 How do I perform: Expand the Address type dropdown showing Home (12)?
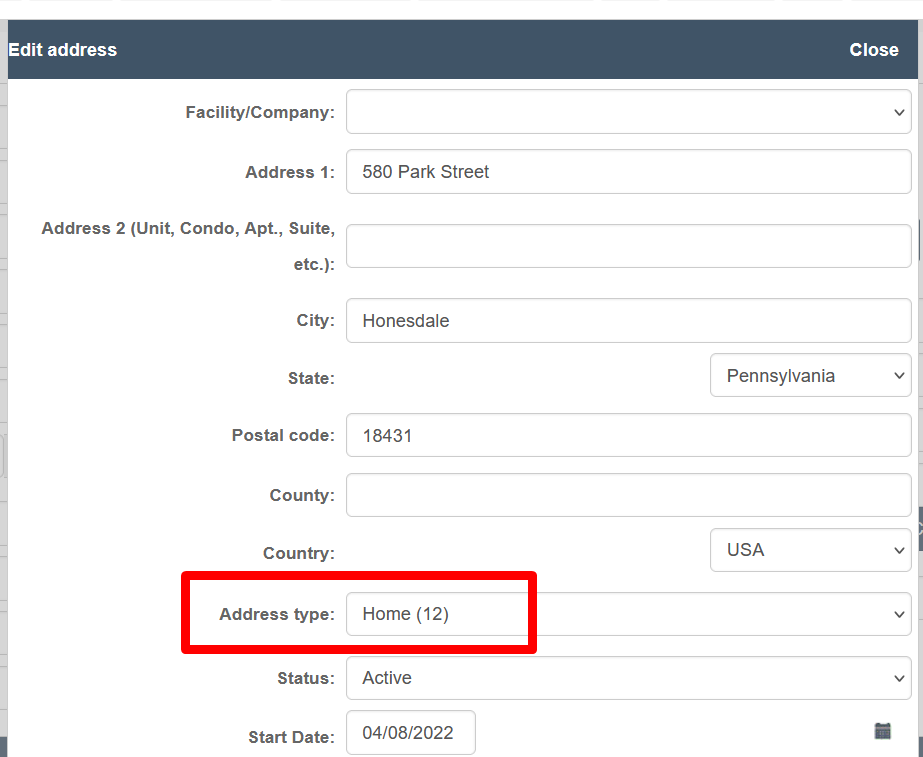click(x=629, y=614)
